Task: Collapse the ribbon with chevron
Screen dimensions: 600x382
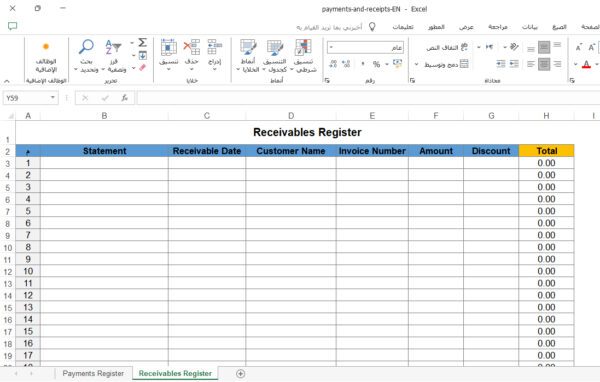Action: (7, 81)
